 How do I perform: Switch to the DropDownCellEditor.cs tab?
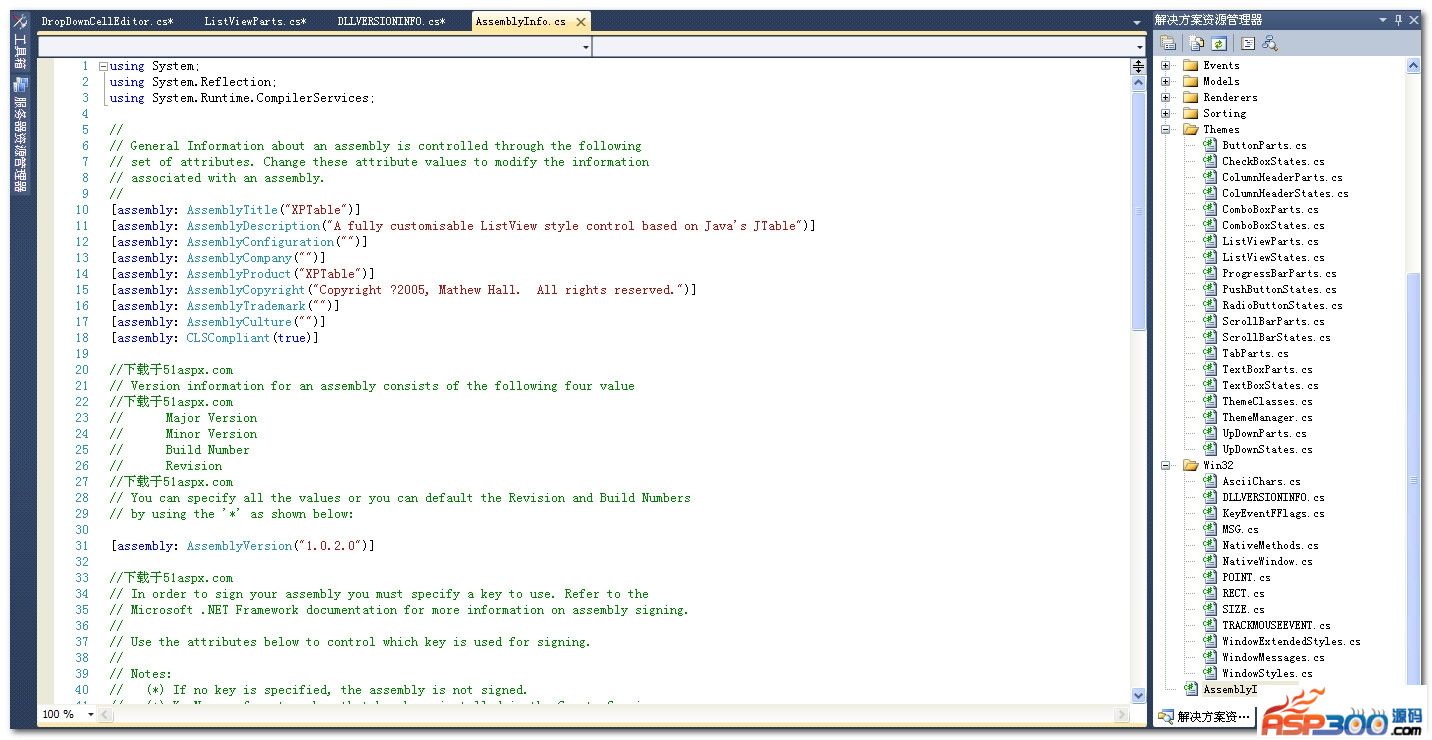107,21
